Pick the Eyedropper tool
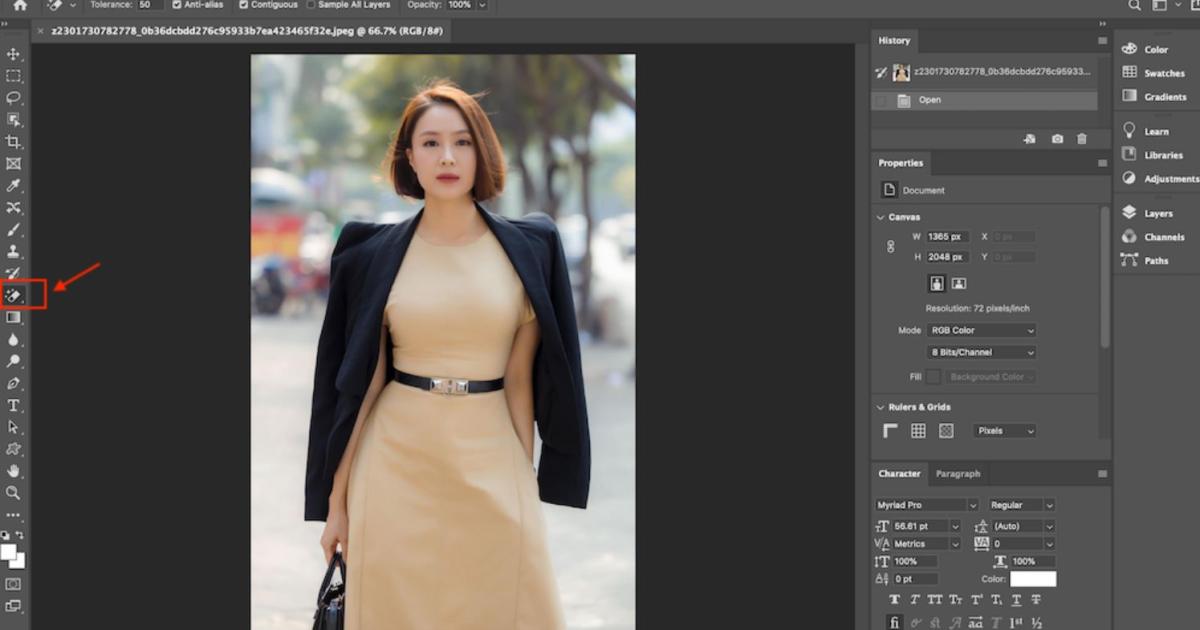 point(13,186)
